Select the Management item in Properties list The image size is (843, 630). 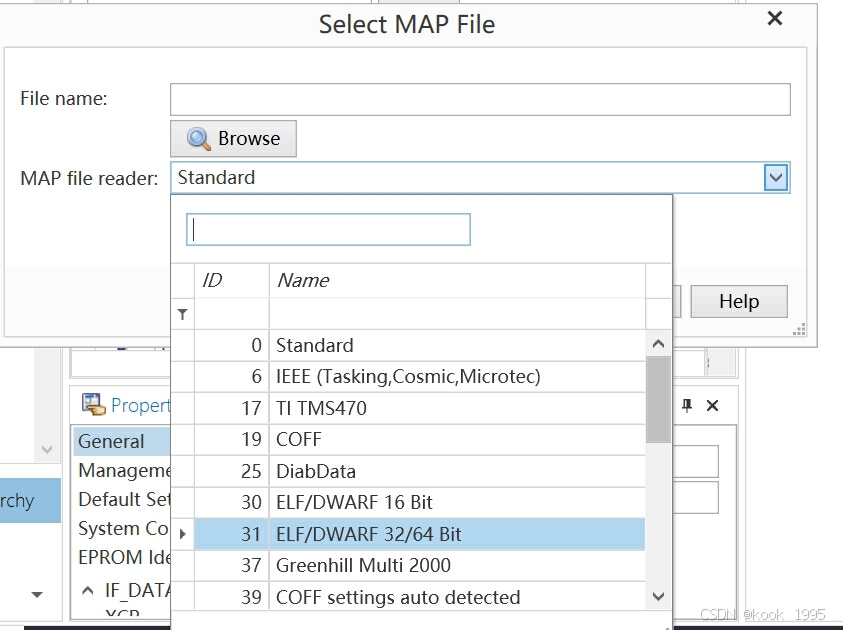[124, 471]
